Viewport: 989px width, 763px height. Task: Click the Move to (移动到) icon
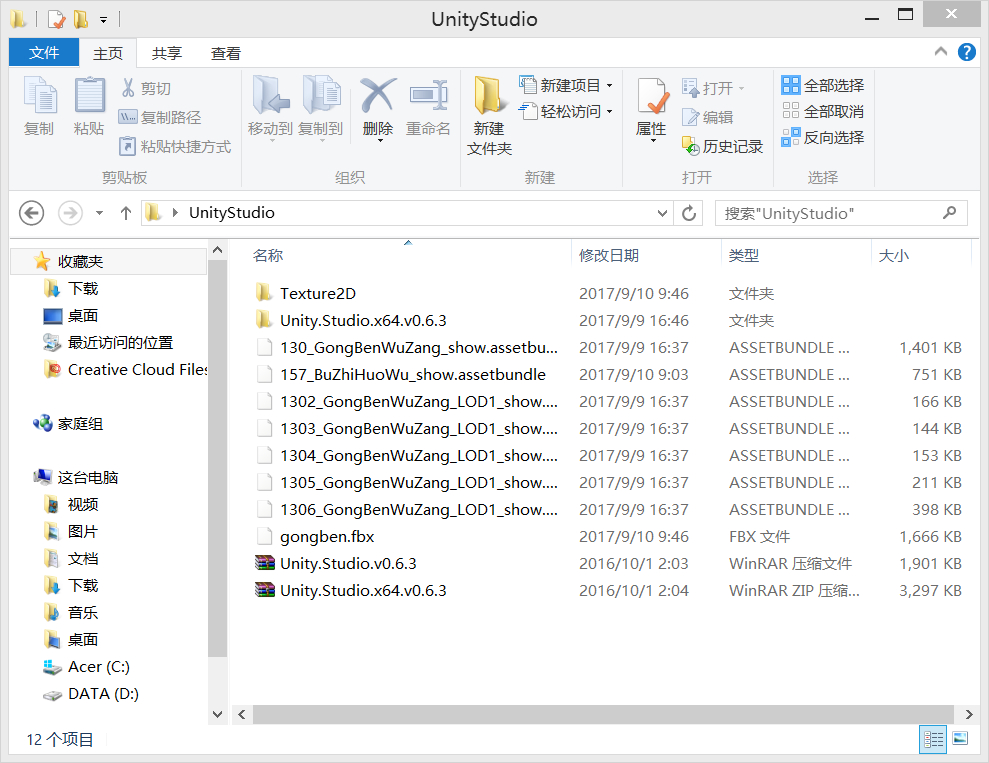point(271,96)
